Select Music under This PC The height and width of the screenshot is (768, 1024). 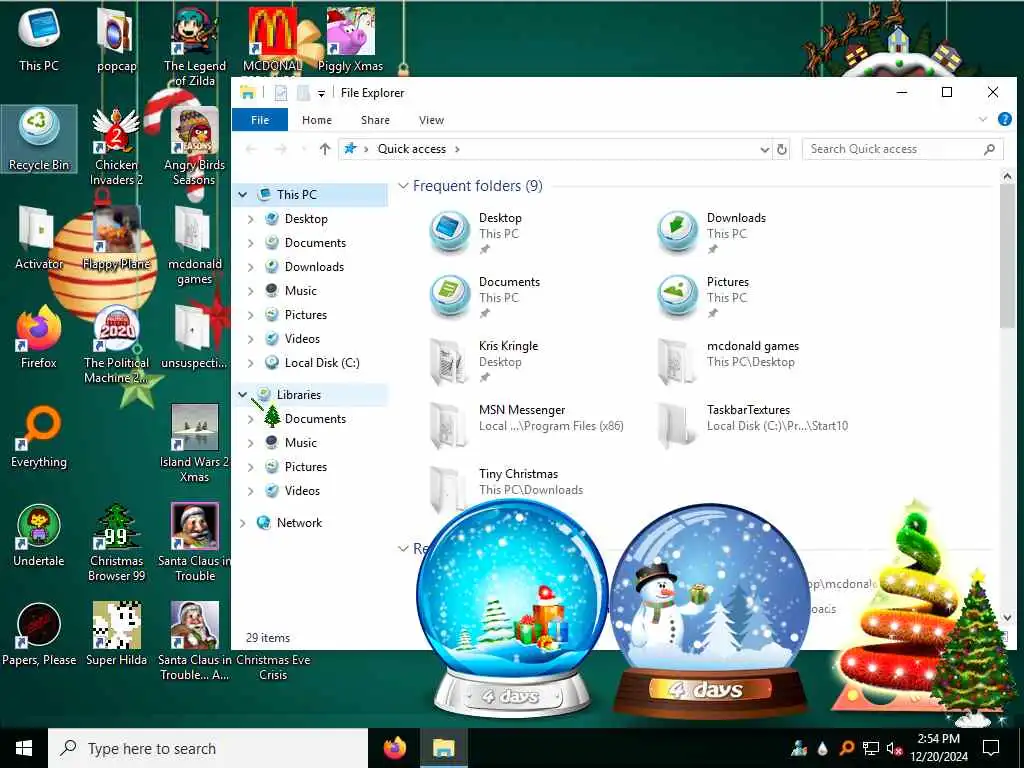pos(300,291)
